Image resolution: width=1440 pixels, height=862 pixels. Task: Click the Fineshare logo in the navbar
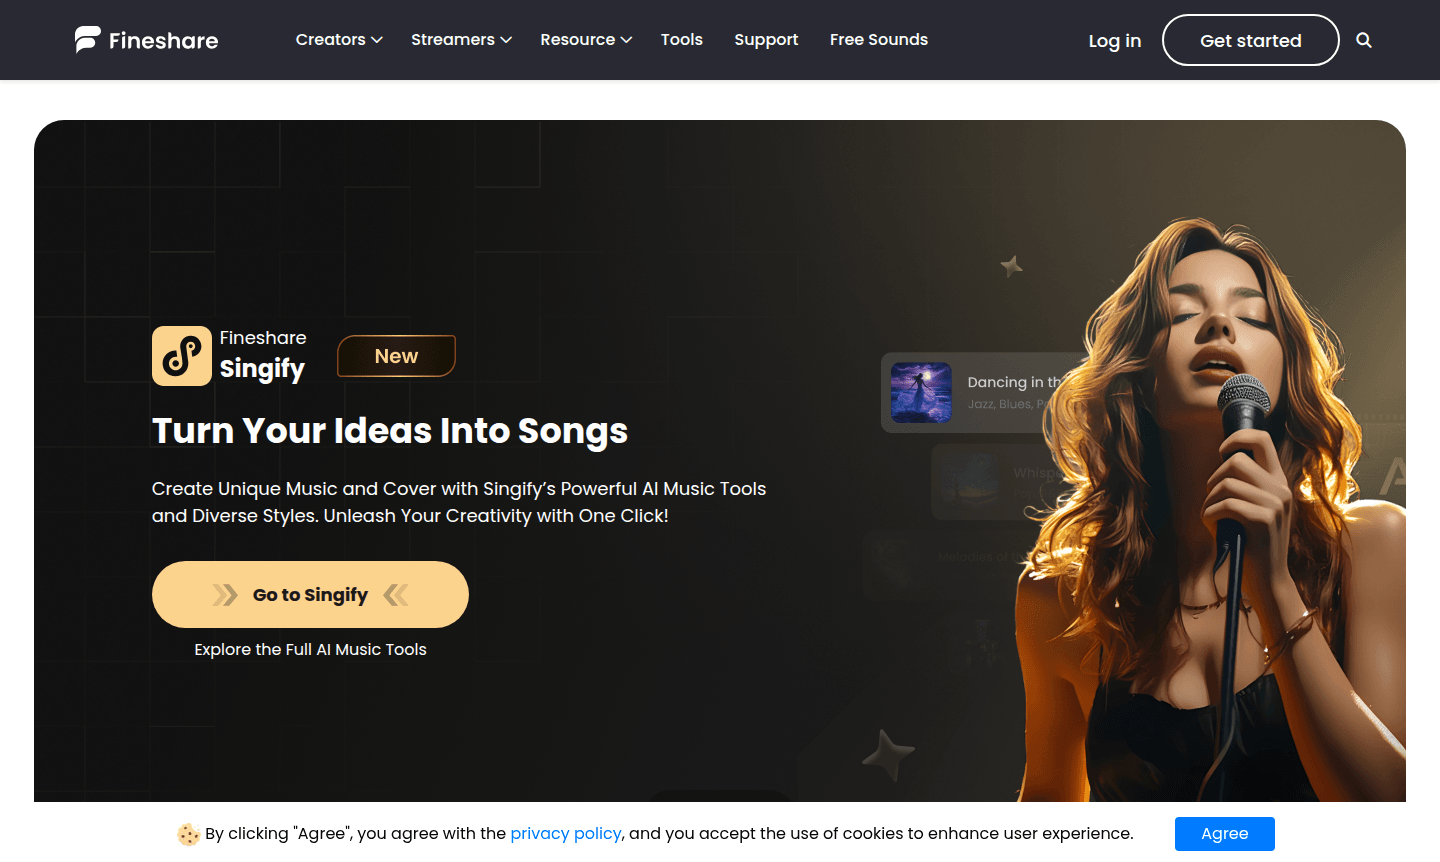145,40
